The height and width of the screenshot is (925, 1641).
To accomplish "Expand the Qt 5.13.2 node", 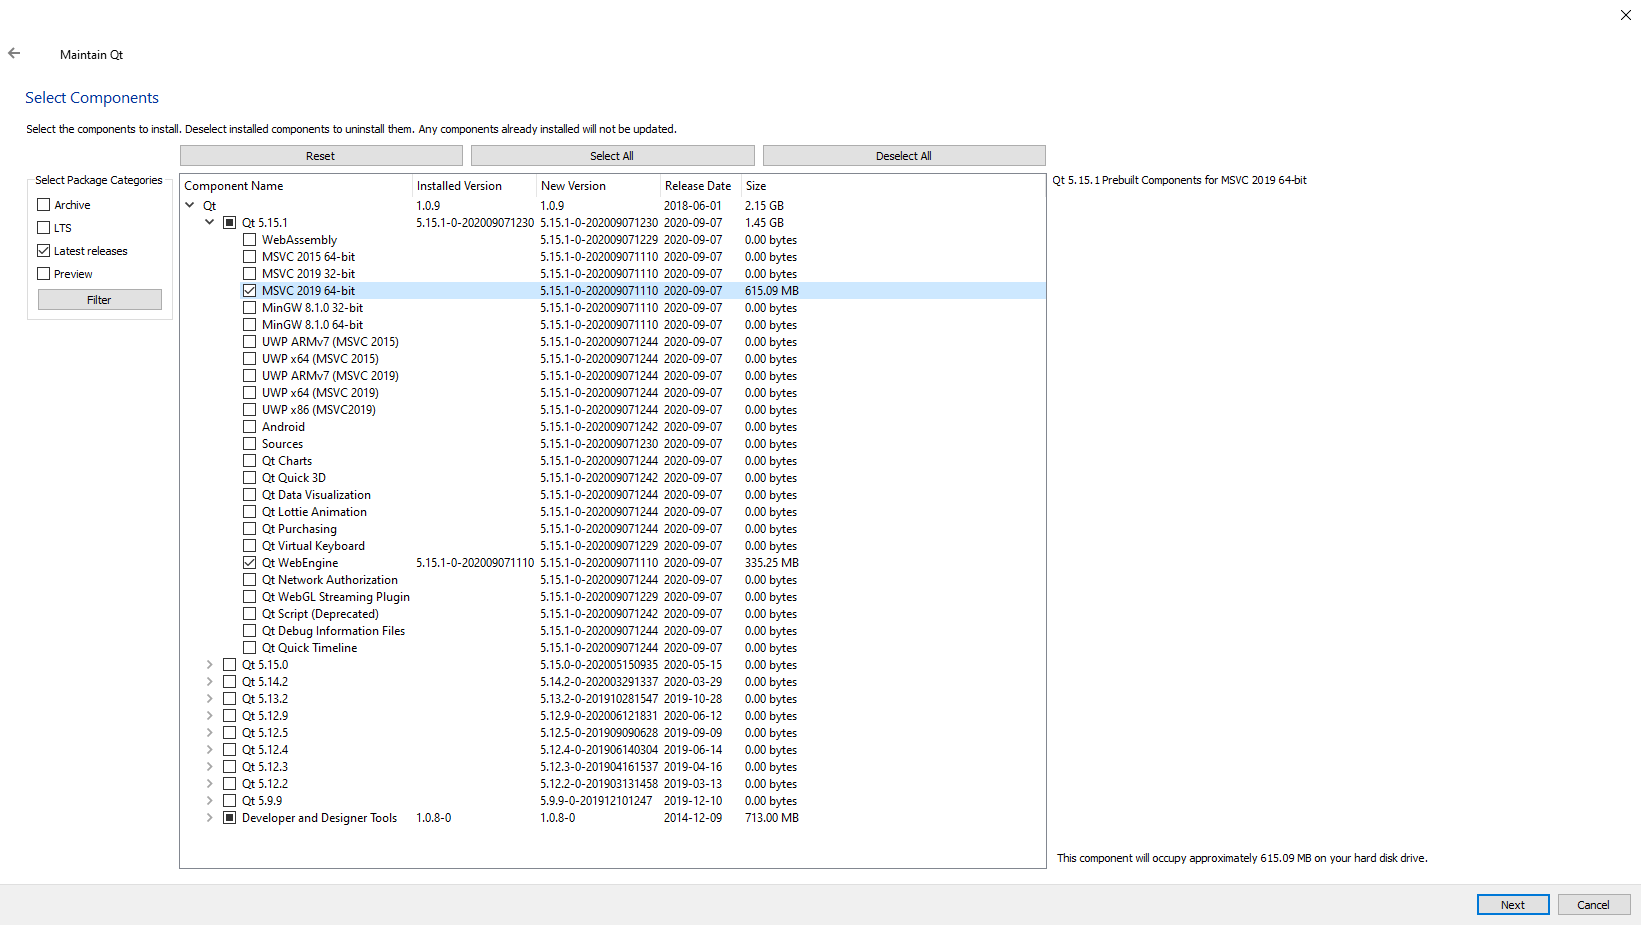I will pyautogui.click(x=209, y=698).
